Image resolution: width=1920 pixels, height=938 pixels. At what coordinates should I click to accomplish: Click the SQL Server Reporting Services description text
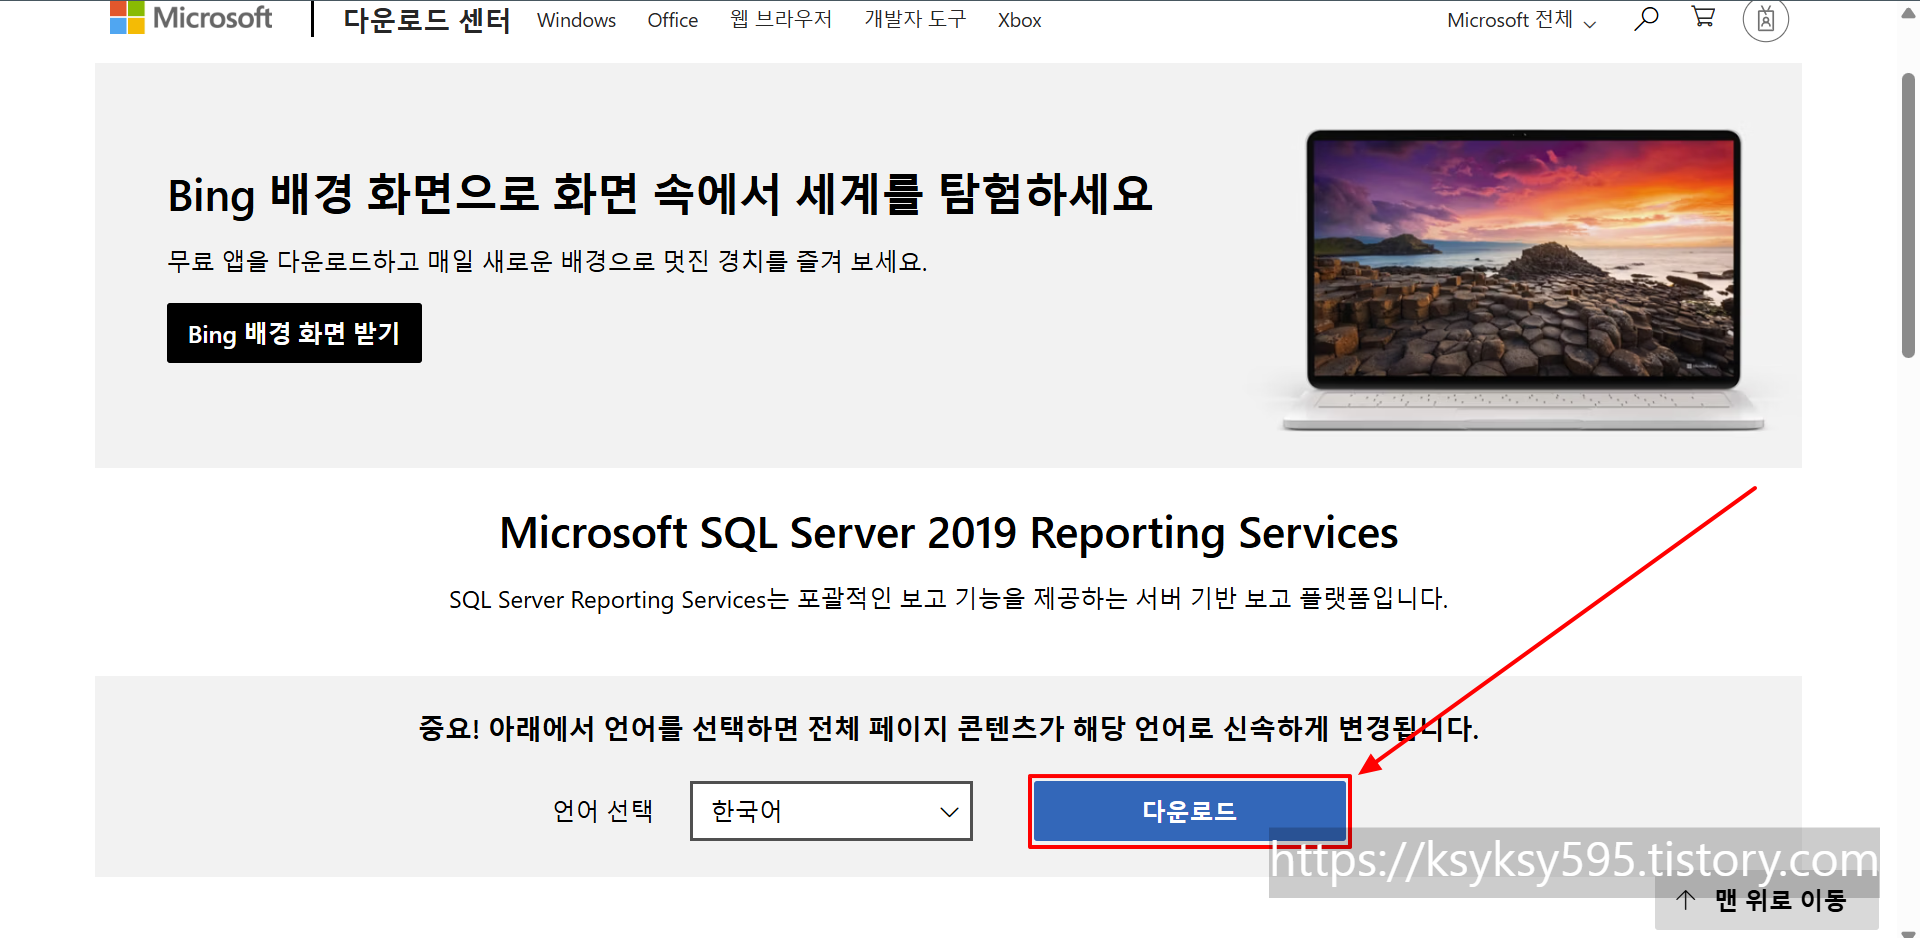[x=948, y=599]
